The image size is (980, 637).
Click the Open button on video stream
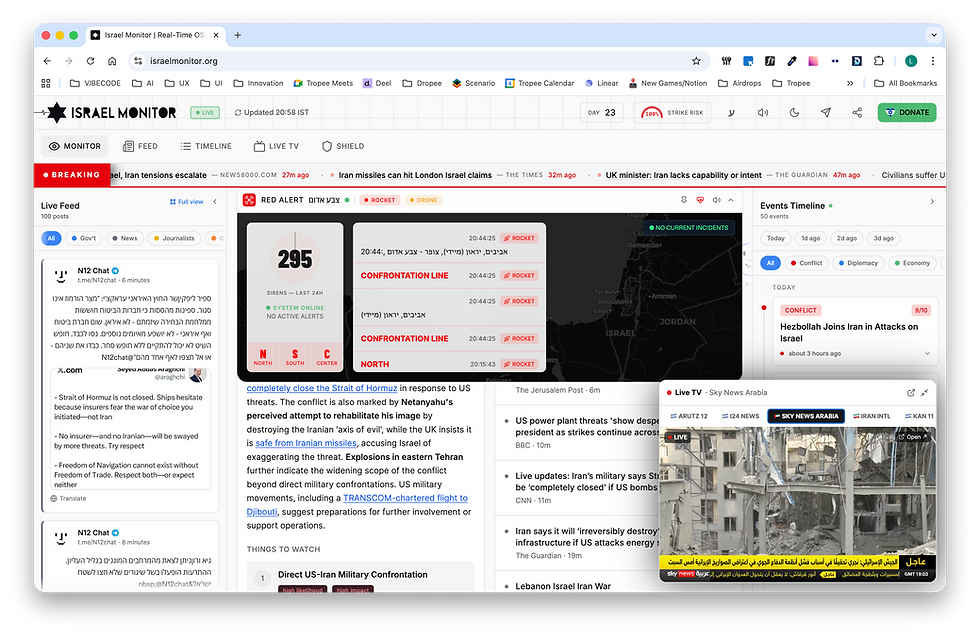click(x=912, y=437)
